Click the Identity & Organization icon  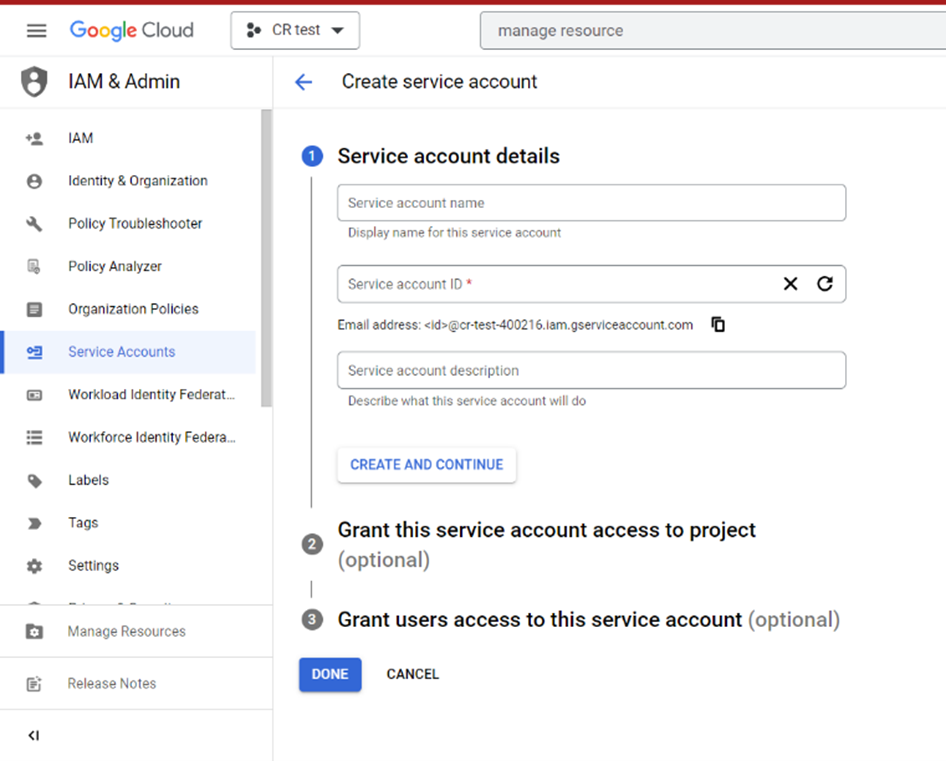point(34,181)
